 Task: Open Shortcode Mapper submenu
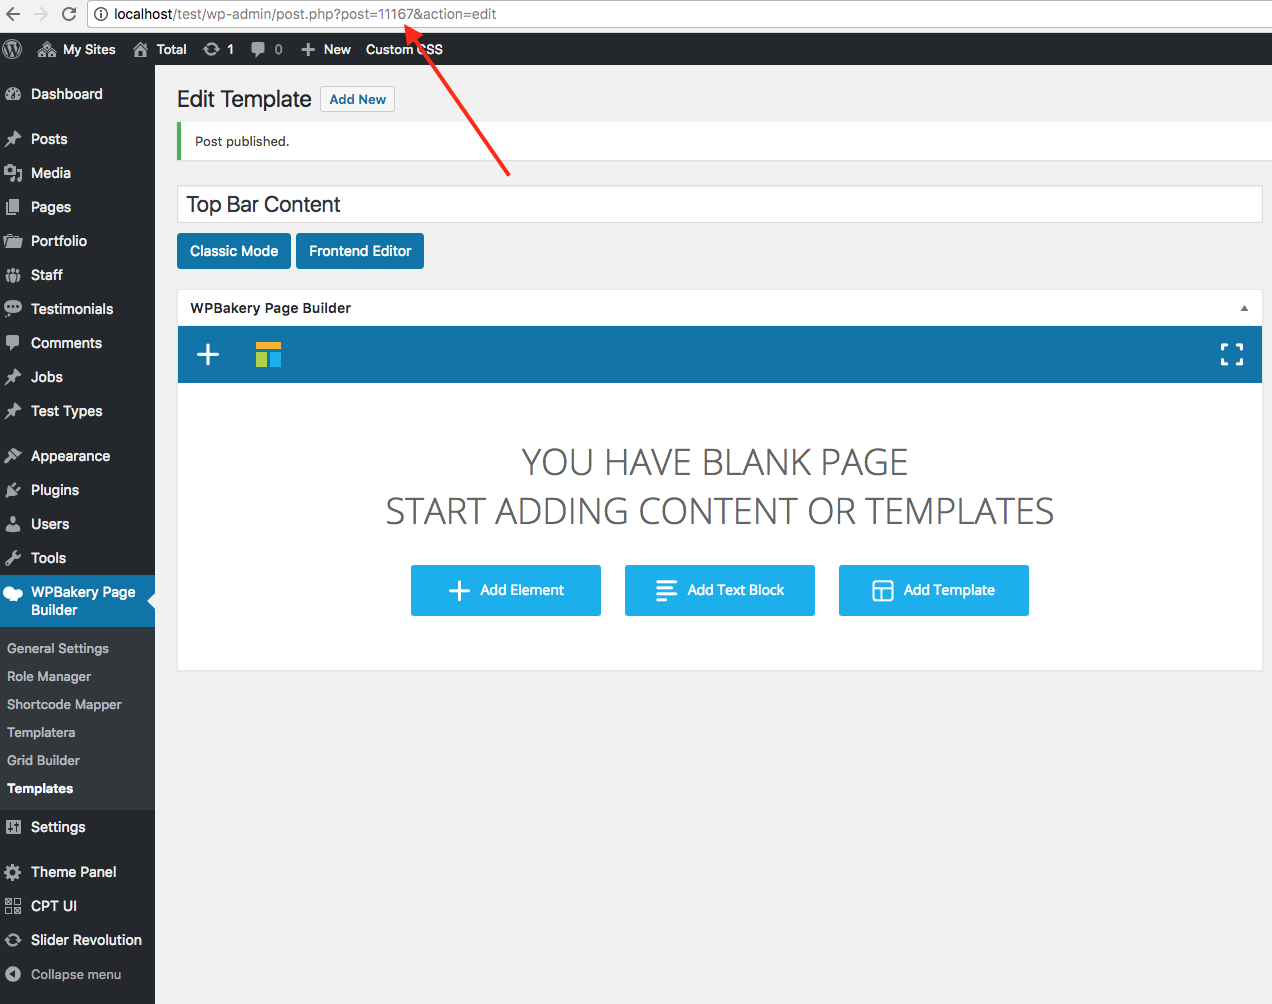64,704
